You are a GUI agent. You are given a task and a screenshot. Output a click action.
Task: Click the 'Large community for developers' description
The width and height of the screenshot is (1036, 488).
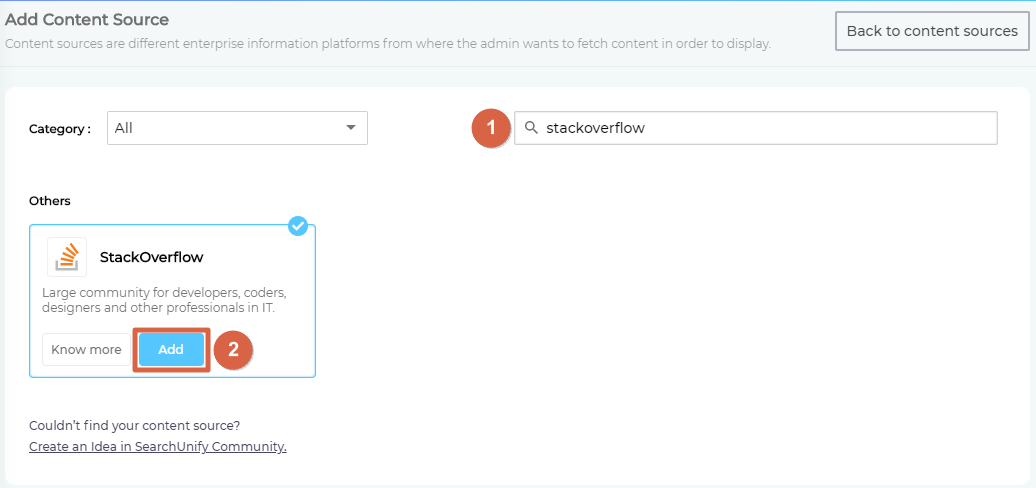[164, 300]
